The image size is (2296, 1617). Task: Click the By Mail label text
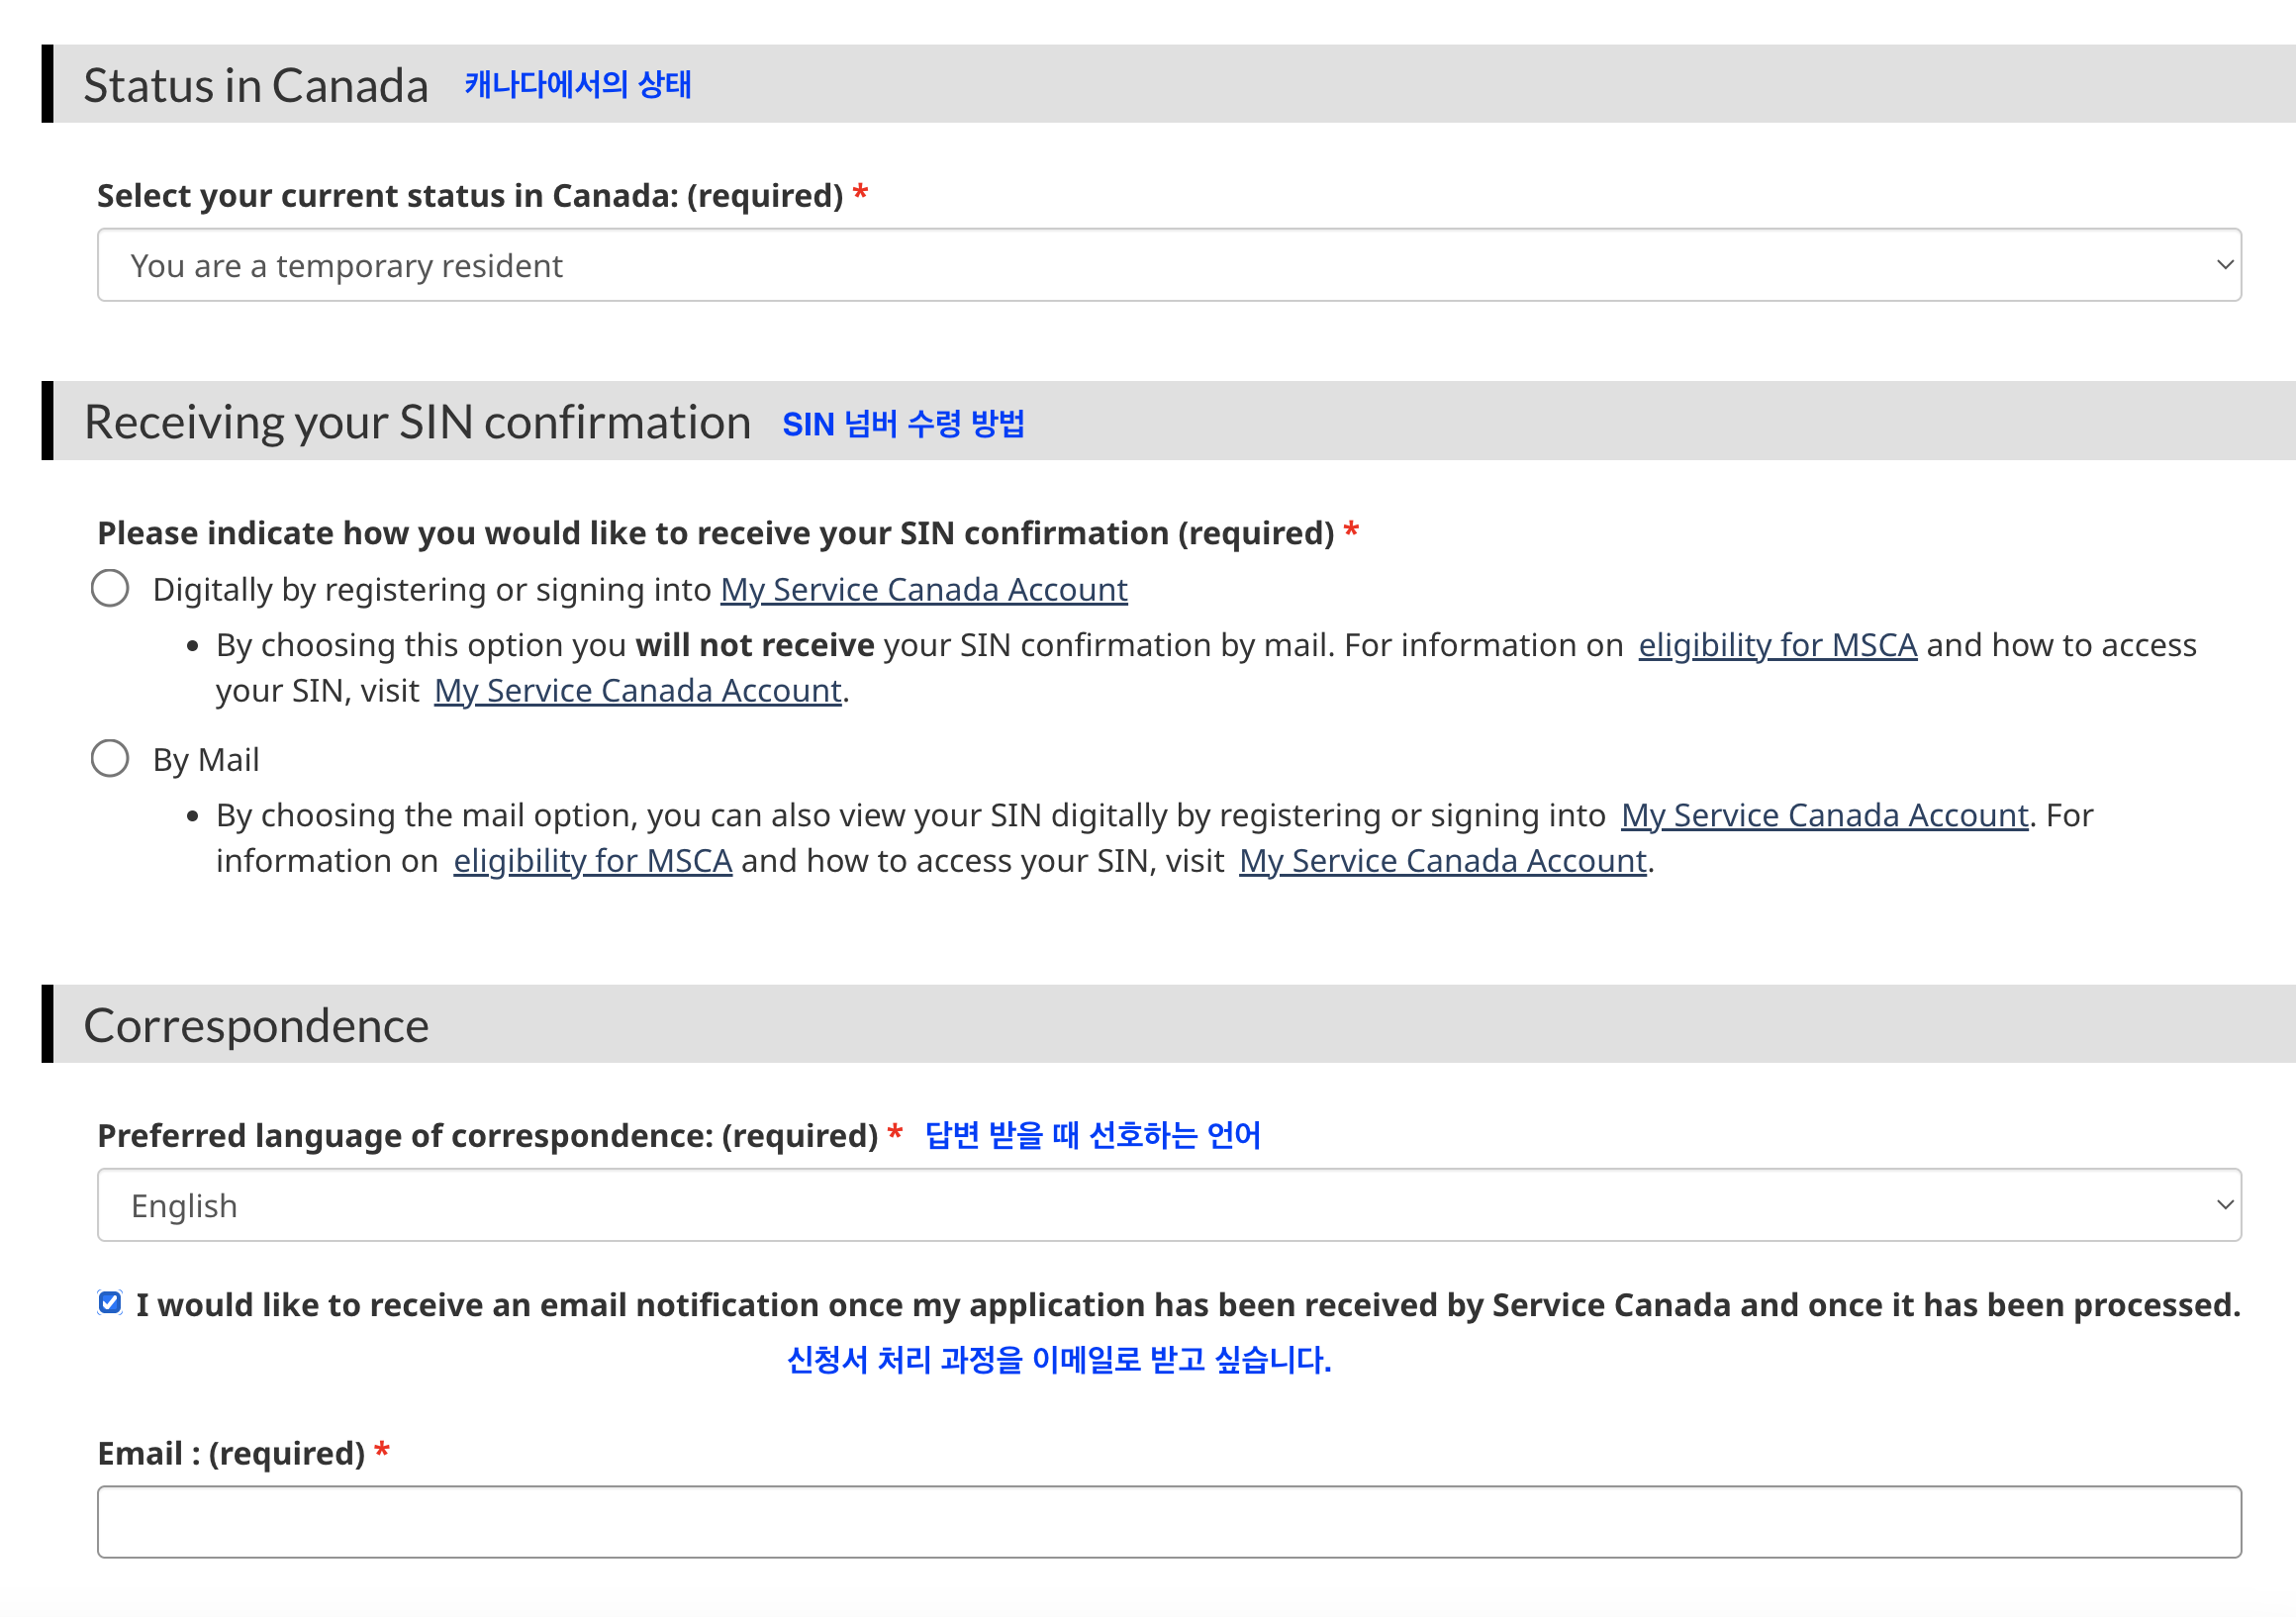point(206,760)
